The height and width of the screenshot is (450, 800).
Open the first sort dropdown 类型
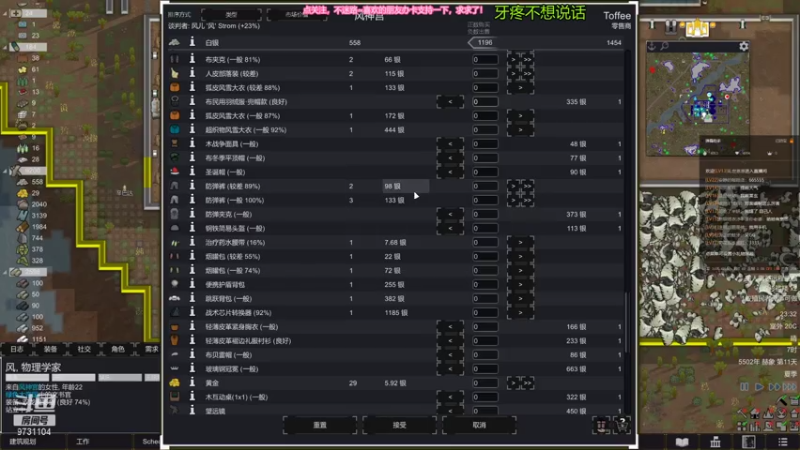(x=231, y=15)
